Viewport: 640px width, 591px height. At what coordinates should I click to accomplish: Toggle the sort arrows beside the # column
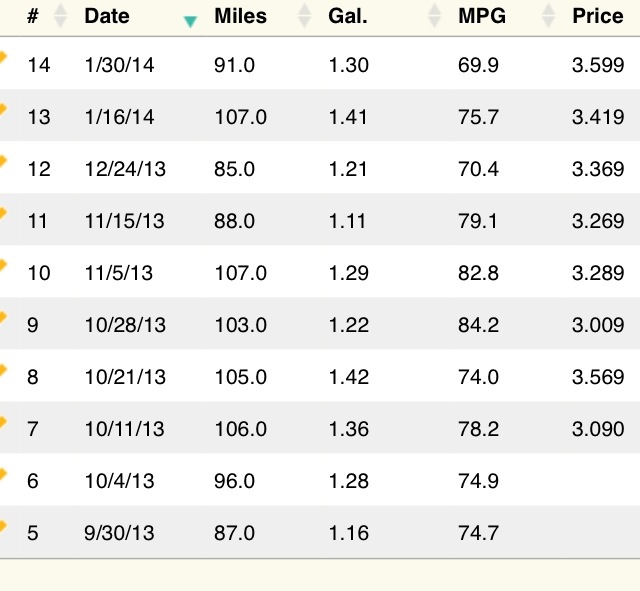pyautogui.click(x=60, y=16)
